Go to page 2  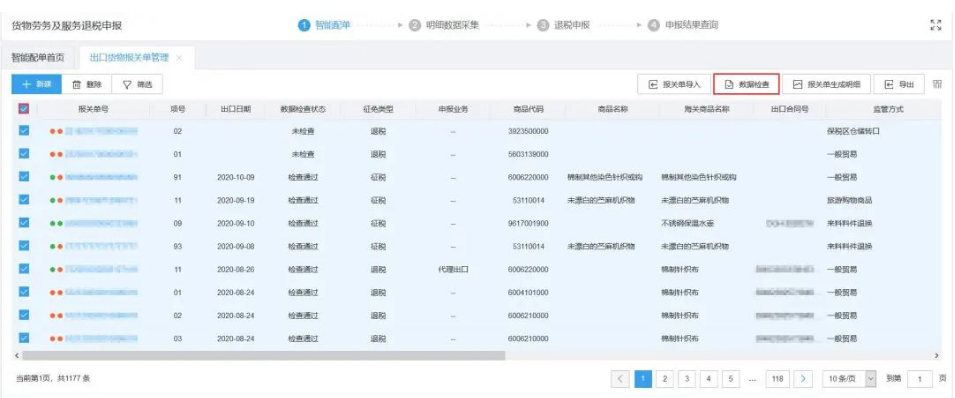665,378
